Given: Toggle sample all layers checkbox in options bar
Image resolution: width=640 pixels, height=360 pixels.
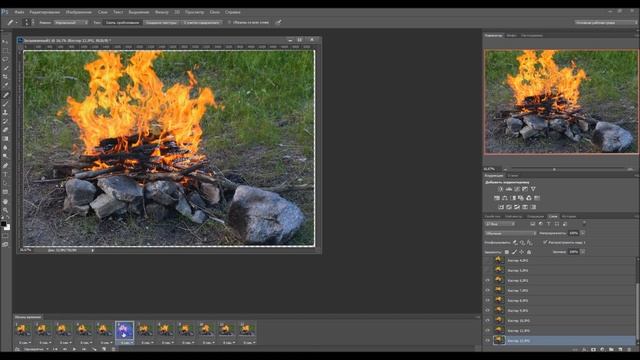Looking at the screenshot, I should click(229, 22).
